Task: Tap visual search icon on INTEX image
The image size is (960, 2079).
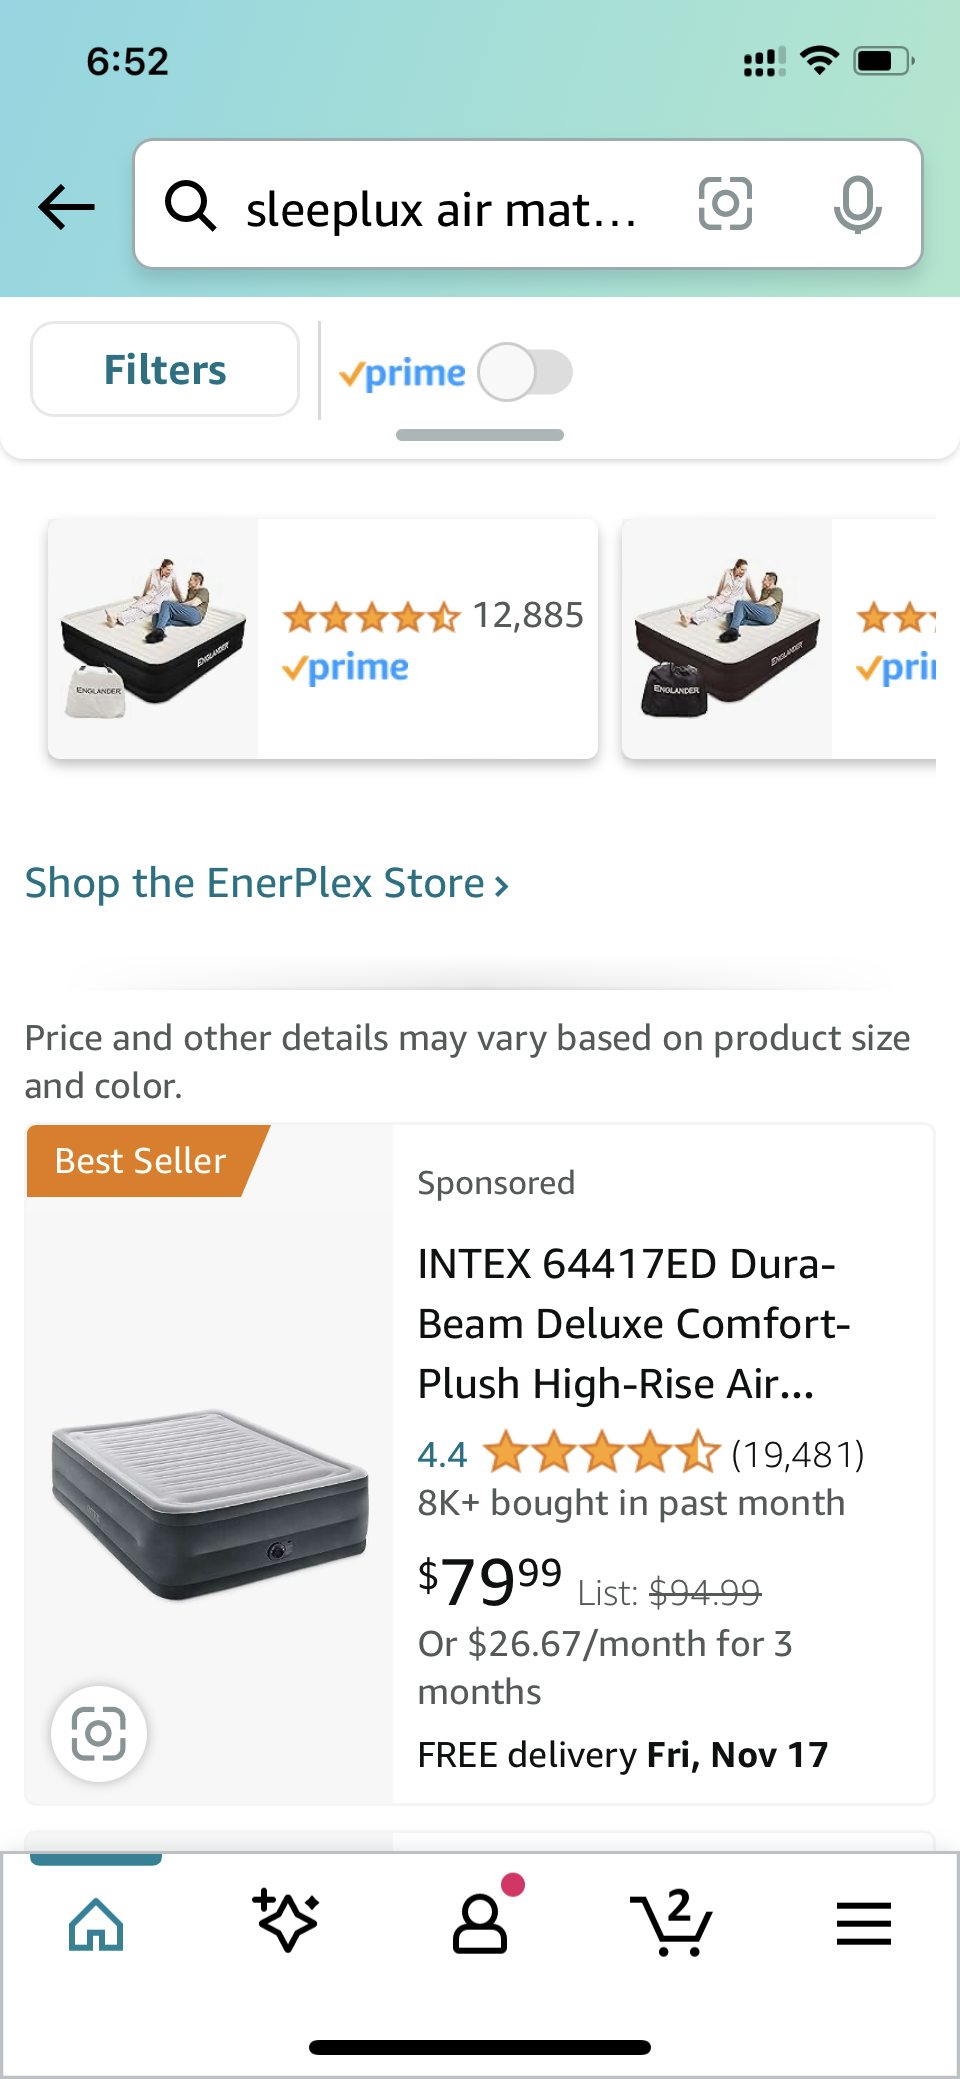Action: pyautogui.click(x=99, y=1733)
